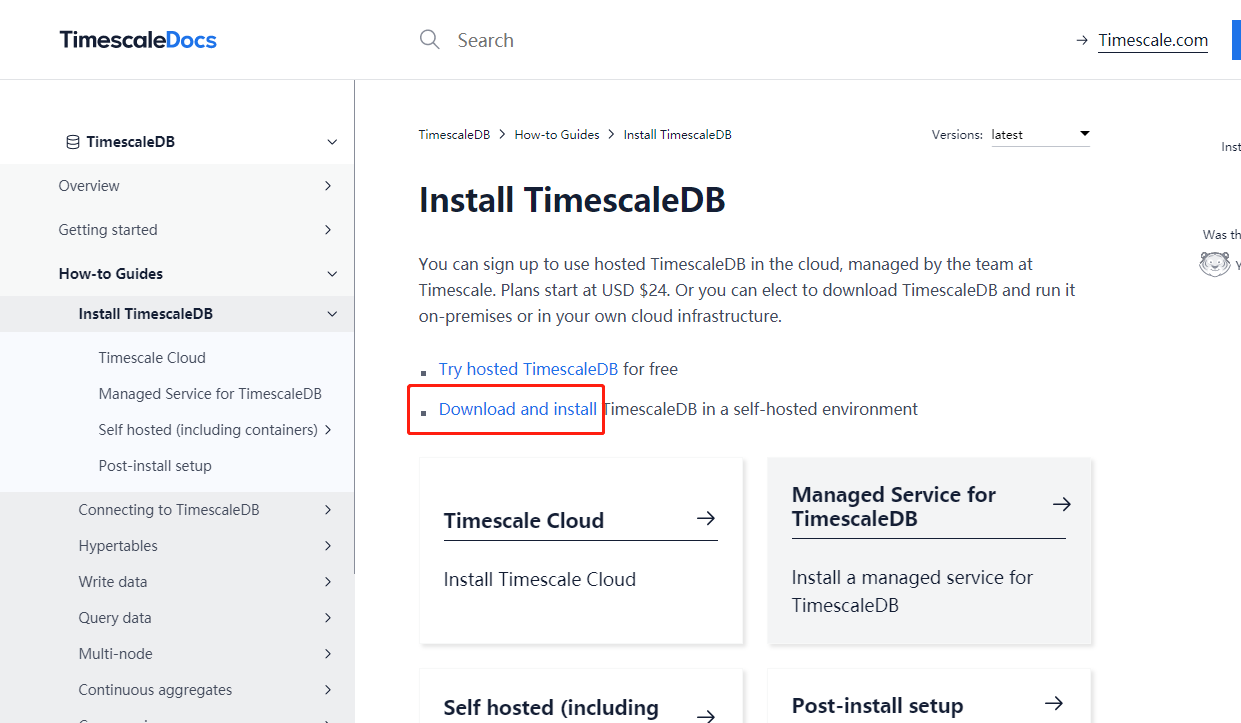Click the Install Timescale Cloud description text

pyautogui.click(x=540, y=580)
